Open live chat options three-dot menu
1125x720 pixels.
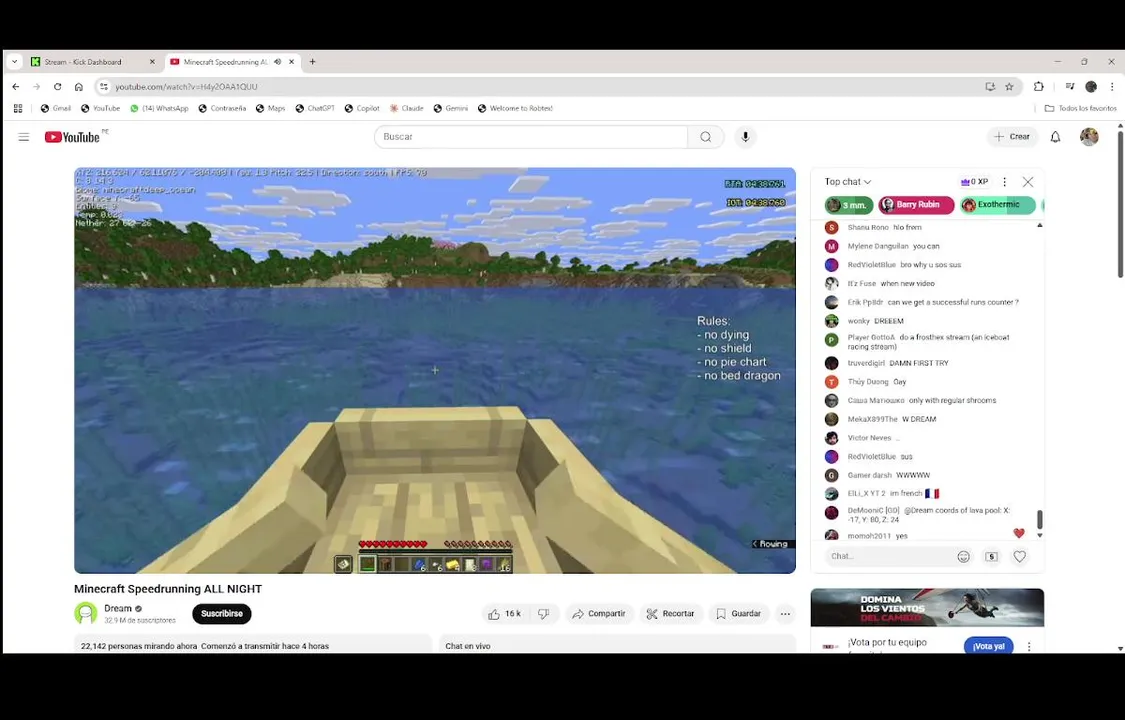point(1004,182)
